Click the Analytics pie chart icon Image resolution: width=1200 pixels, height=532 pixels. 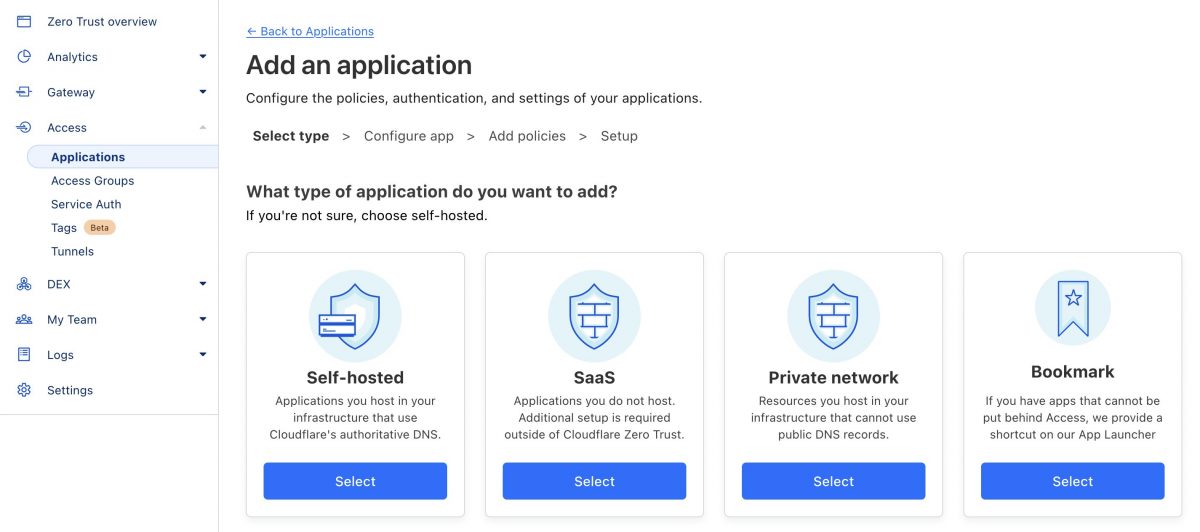tap(24, 57)
